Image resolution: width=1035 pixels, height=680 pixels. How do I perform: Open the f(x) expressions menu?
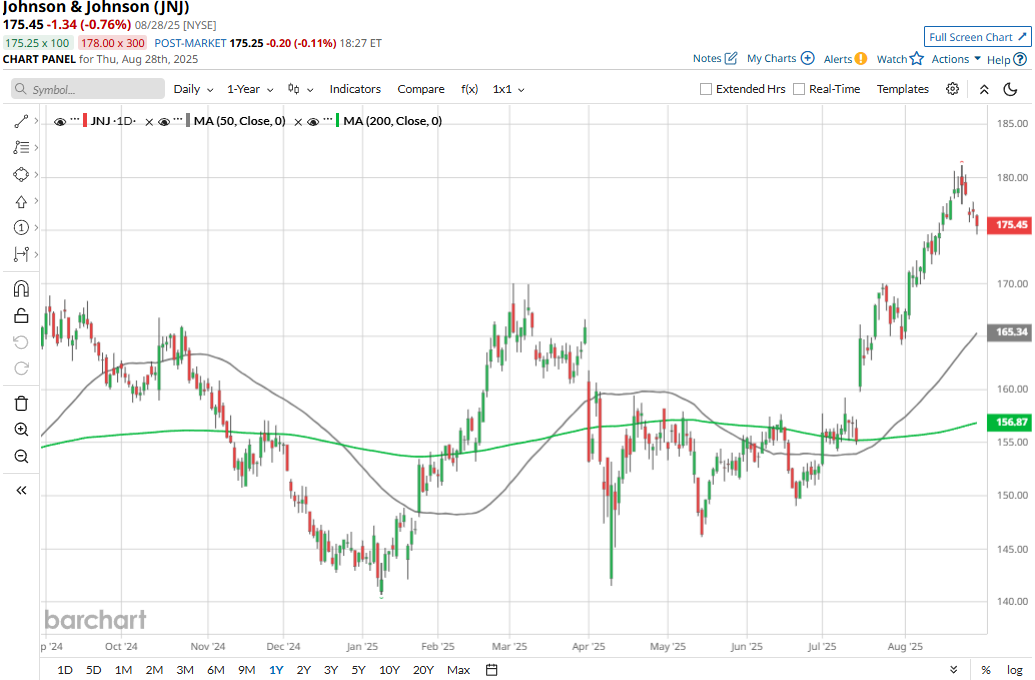pos(469,89)
